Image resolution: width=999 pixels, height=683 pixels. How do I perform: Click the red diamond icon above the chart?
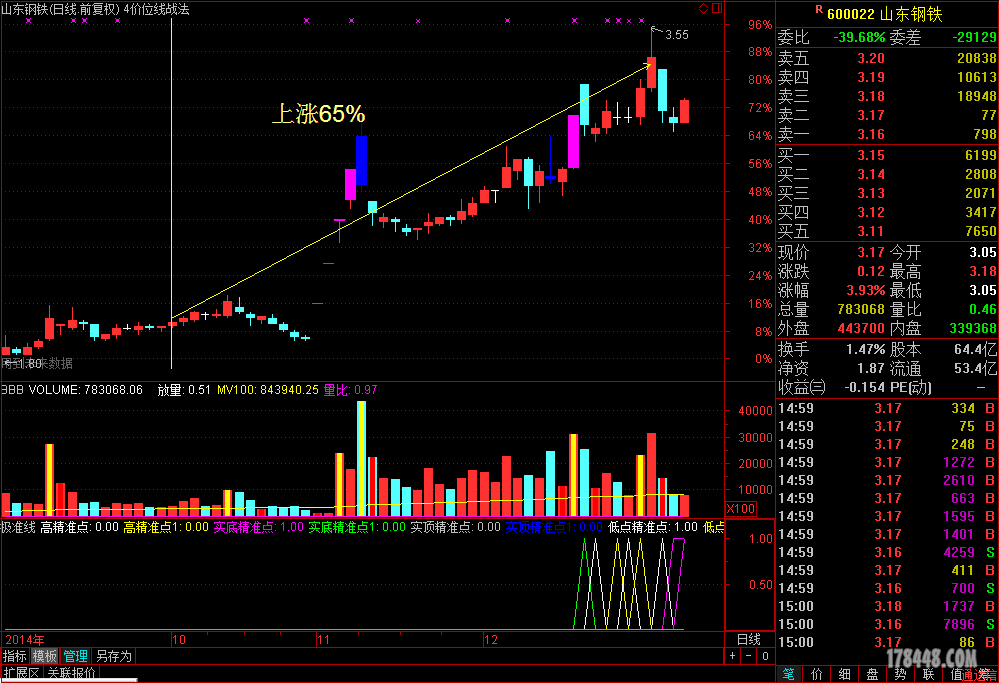(x=703, y=8)
